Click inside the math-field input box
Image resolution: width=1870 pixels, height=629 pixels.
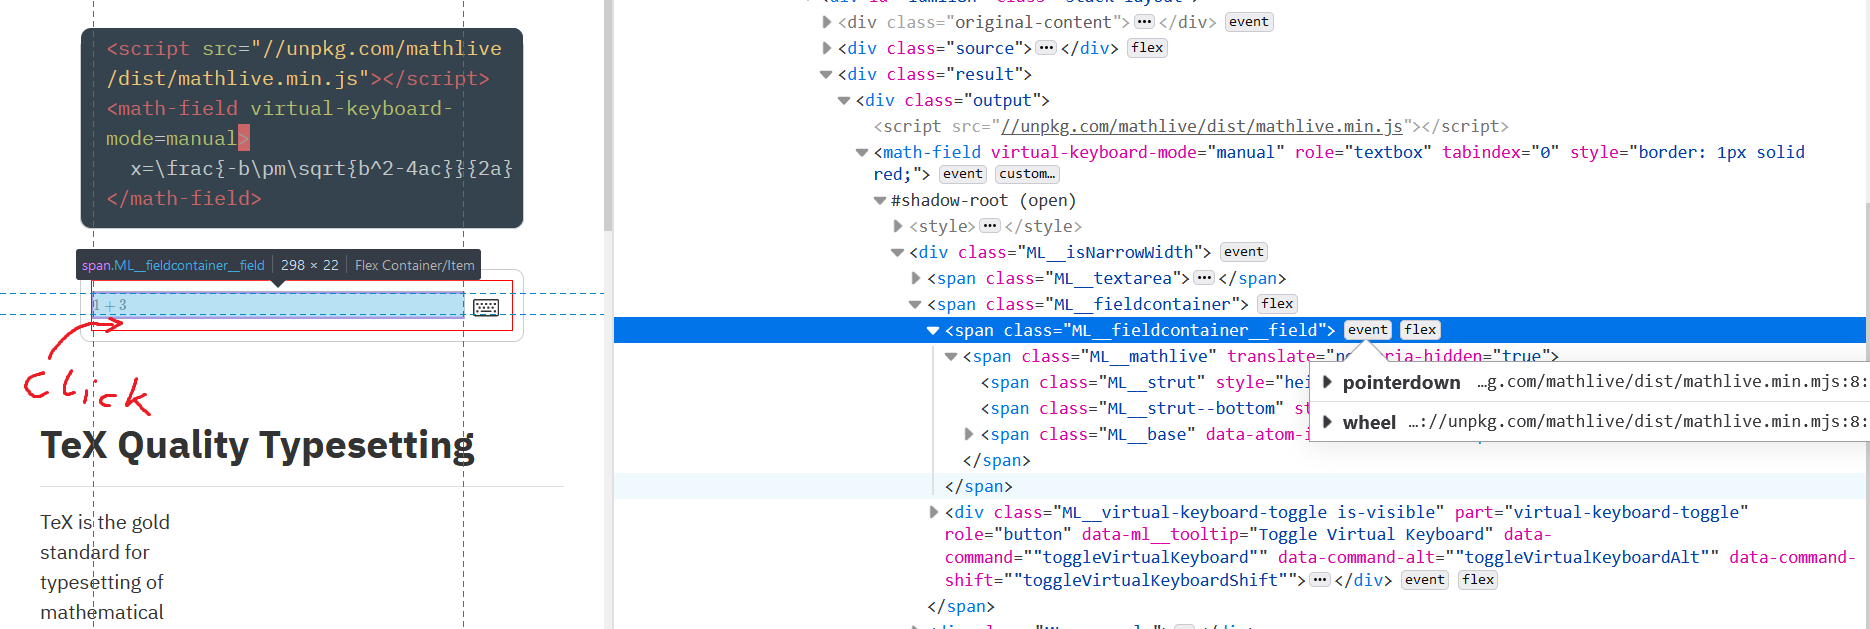278,305
